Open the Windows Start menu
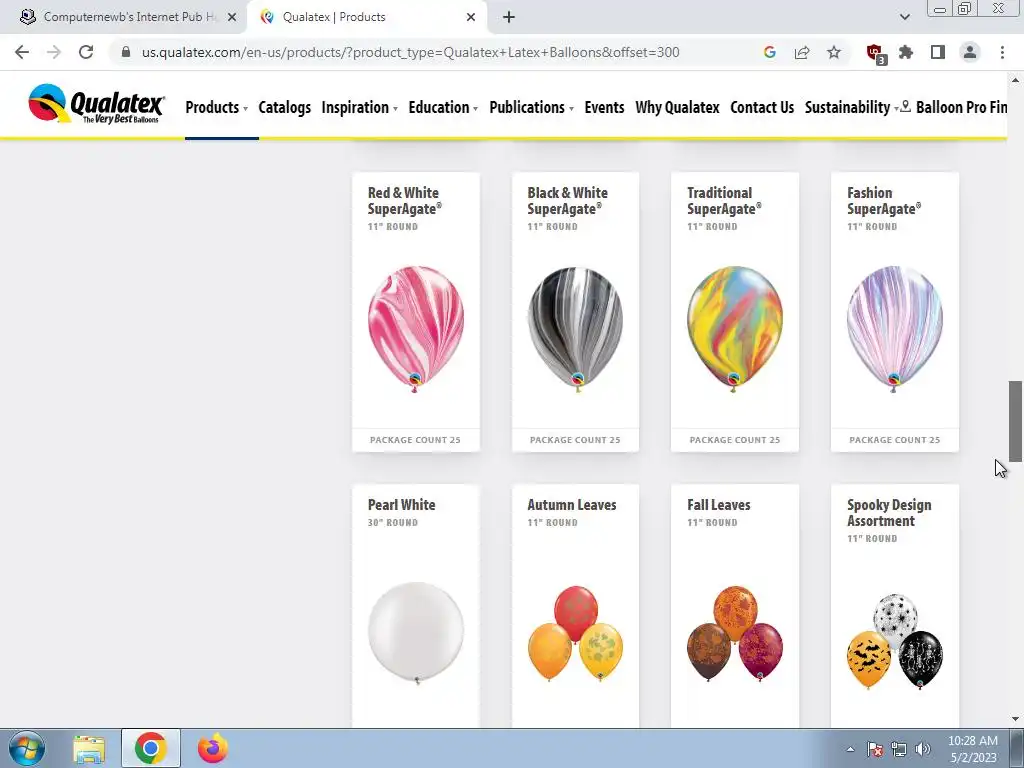Screen dimensions: 1024x768 [27, 748]
